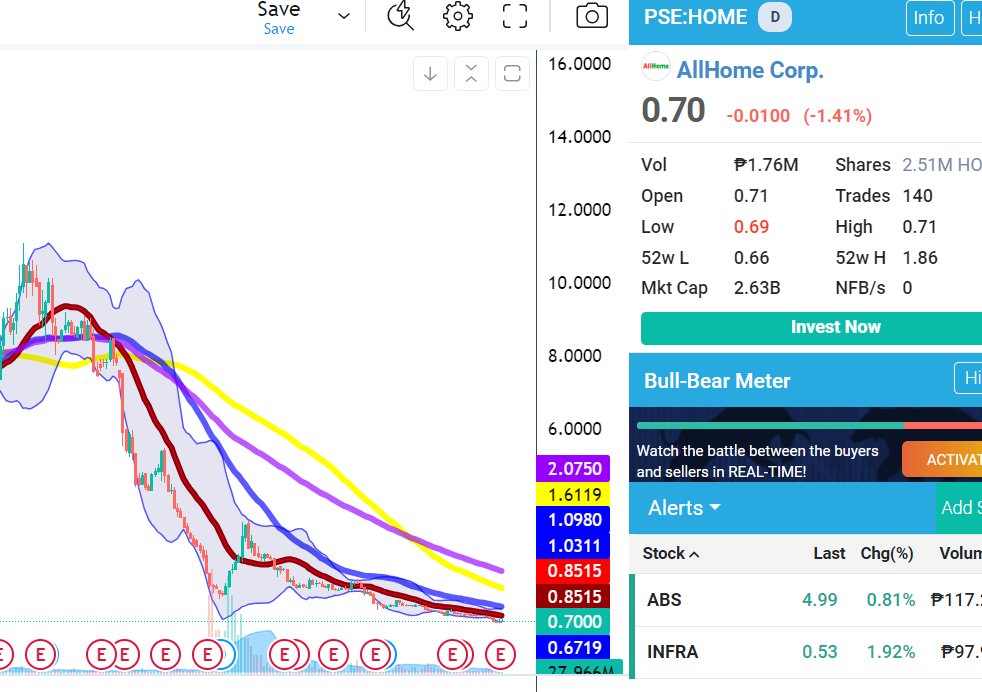982x692 pixels.
Task: Sort watchlist by Chg(%) column
Action: 887,554
